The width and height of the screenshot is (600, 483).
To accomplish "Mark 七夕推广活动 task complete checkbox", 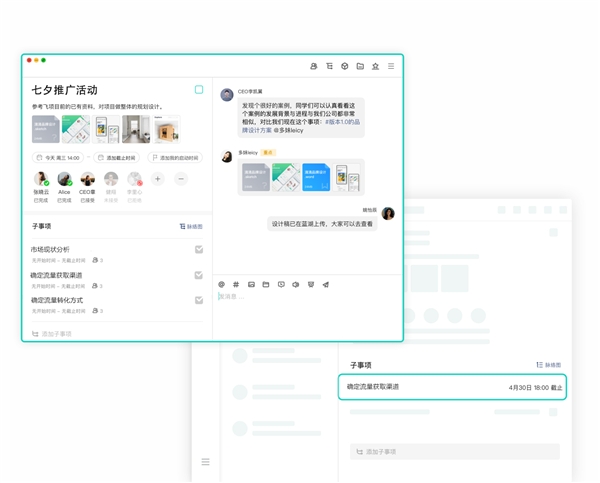I will [199, 90].
